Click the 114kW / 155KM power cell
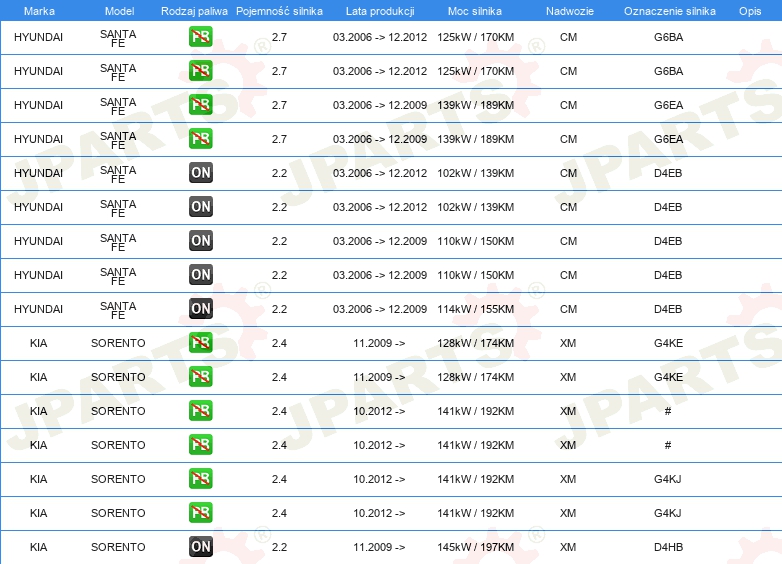Image resolution: width=782 pixels, height=564 pixels. [x=475, y=309]
